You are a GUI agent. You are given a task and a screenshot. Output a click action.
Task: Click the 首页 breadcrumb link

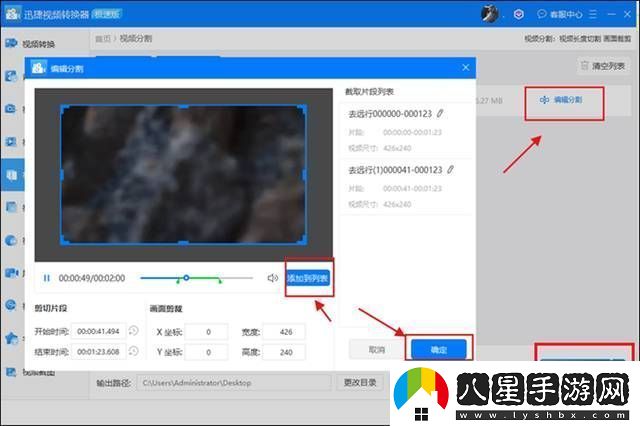tap(103, 39)
